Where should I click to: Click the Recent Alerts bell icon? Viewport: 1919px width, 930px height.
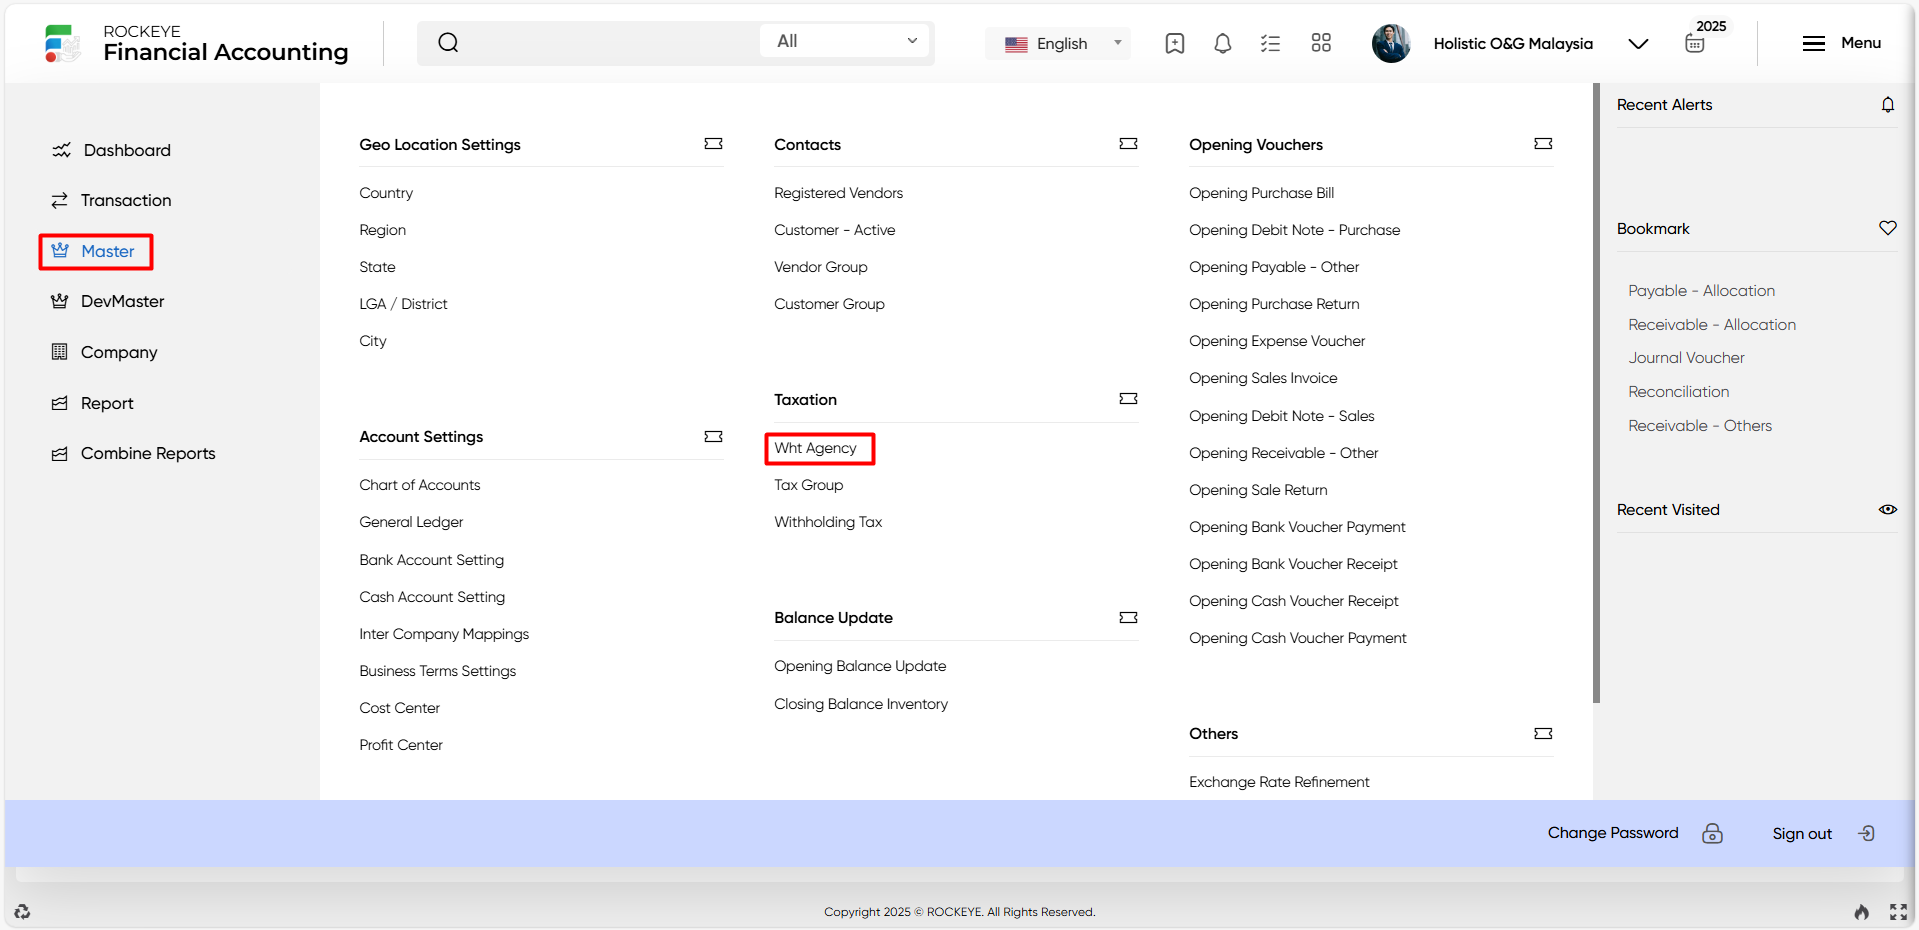pyautogui.click(x=1888, y=104)
